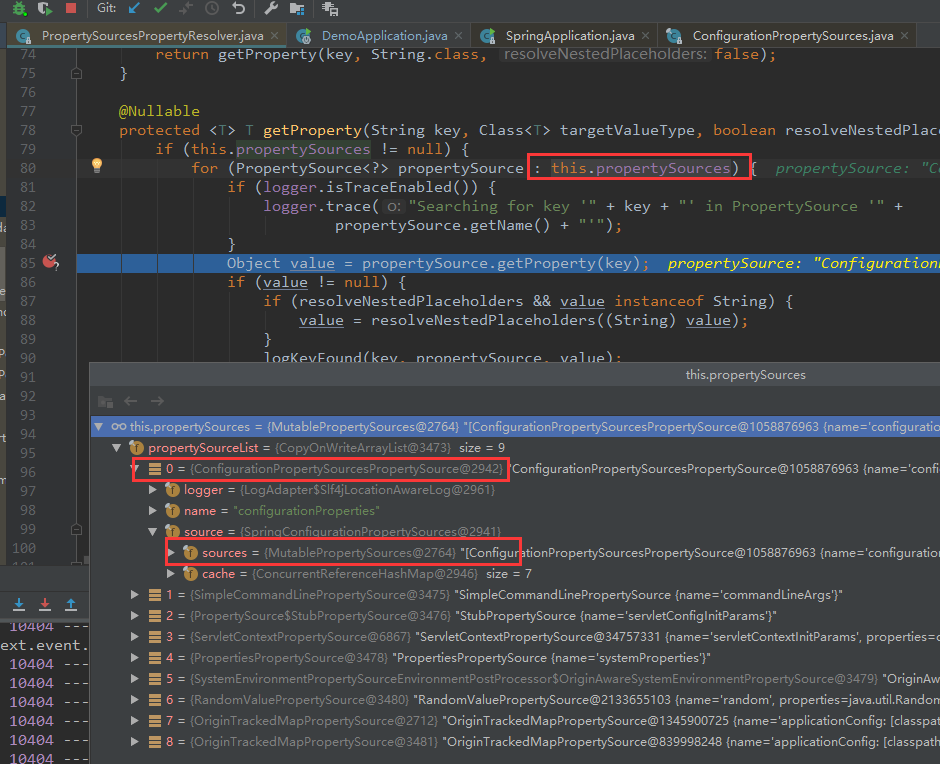The image size is (940, 764).
Task: Expand the logger field node
Action: pos(153,489)
